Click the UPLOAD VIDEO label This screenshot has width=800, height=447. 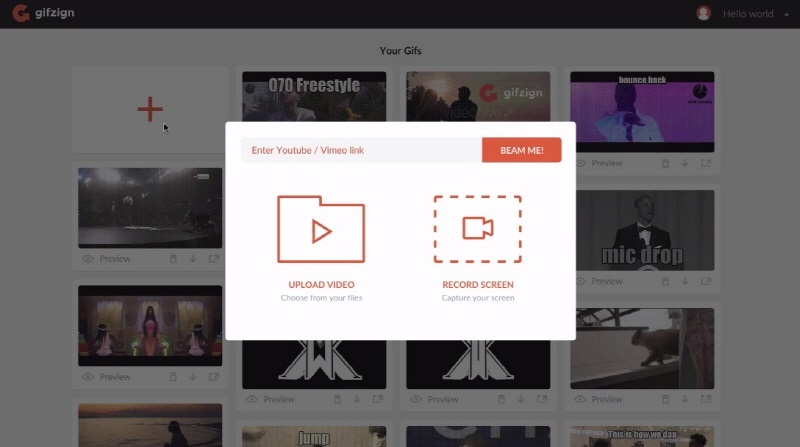click(x=321, y=285)
